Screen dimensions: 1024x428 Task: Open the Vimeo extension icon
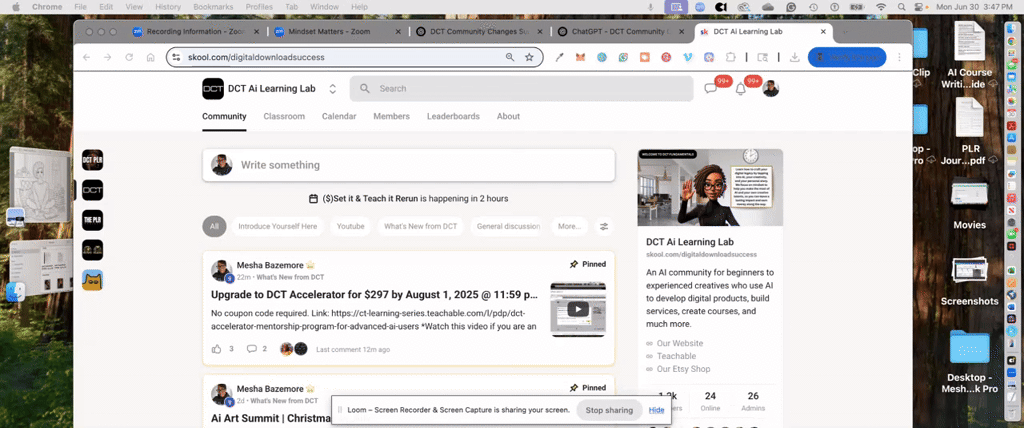tap(688, 58)
